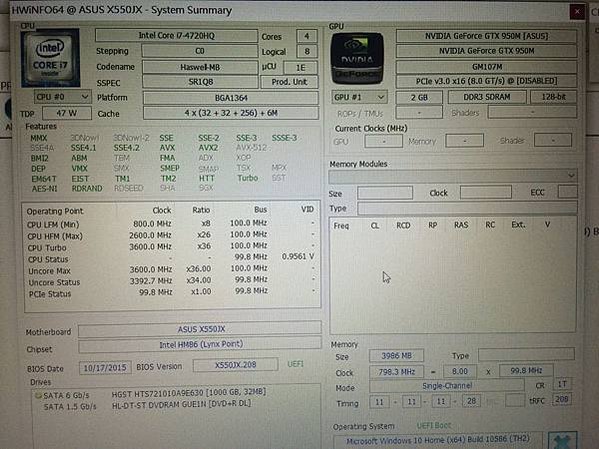Viewport: 599px width, 449px height.
Task: Open the GPU #1 selector dropdown
Action: pyautogui.click(x=359, y=97)
